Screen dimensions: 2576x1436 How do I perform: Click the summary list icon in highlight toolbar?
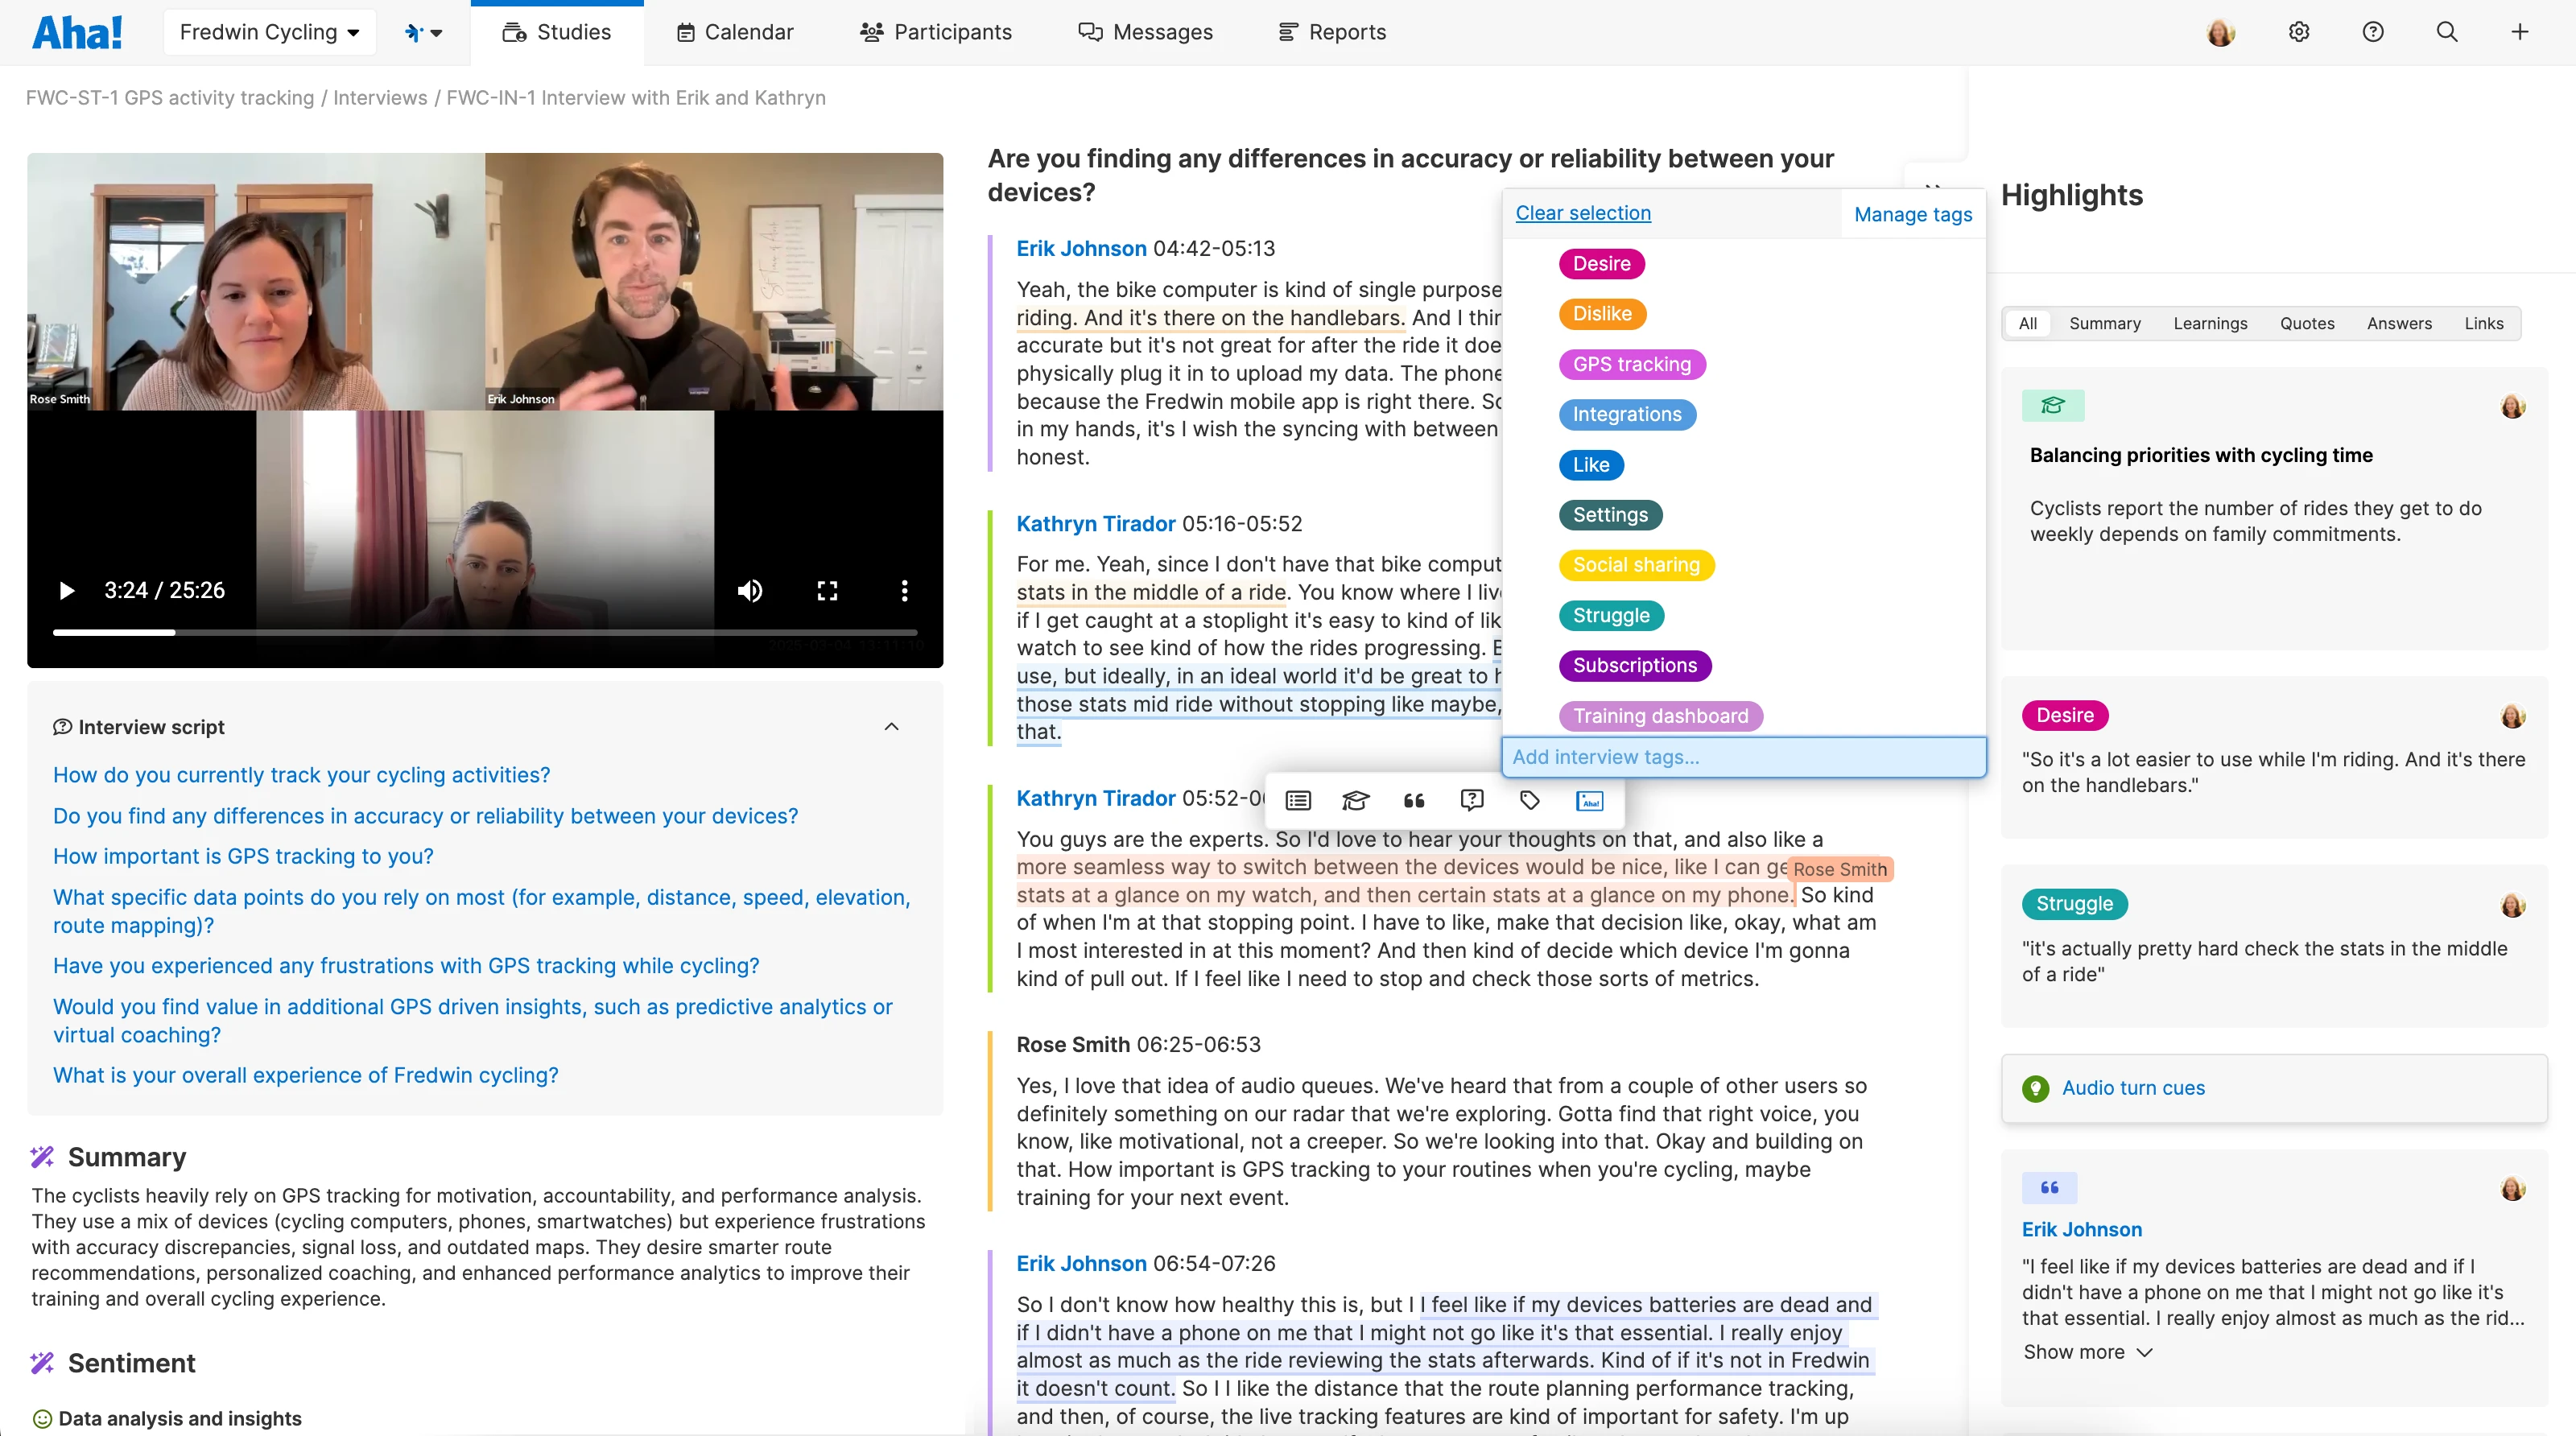1298,800
